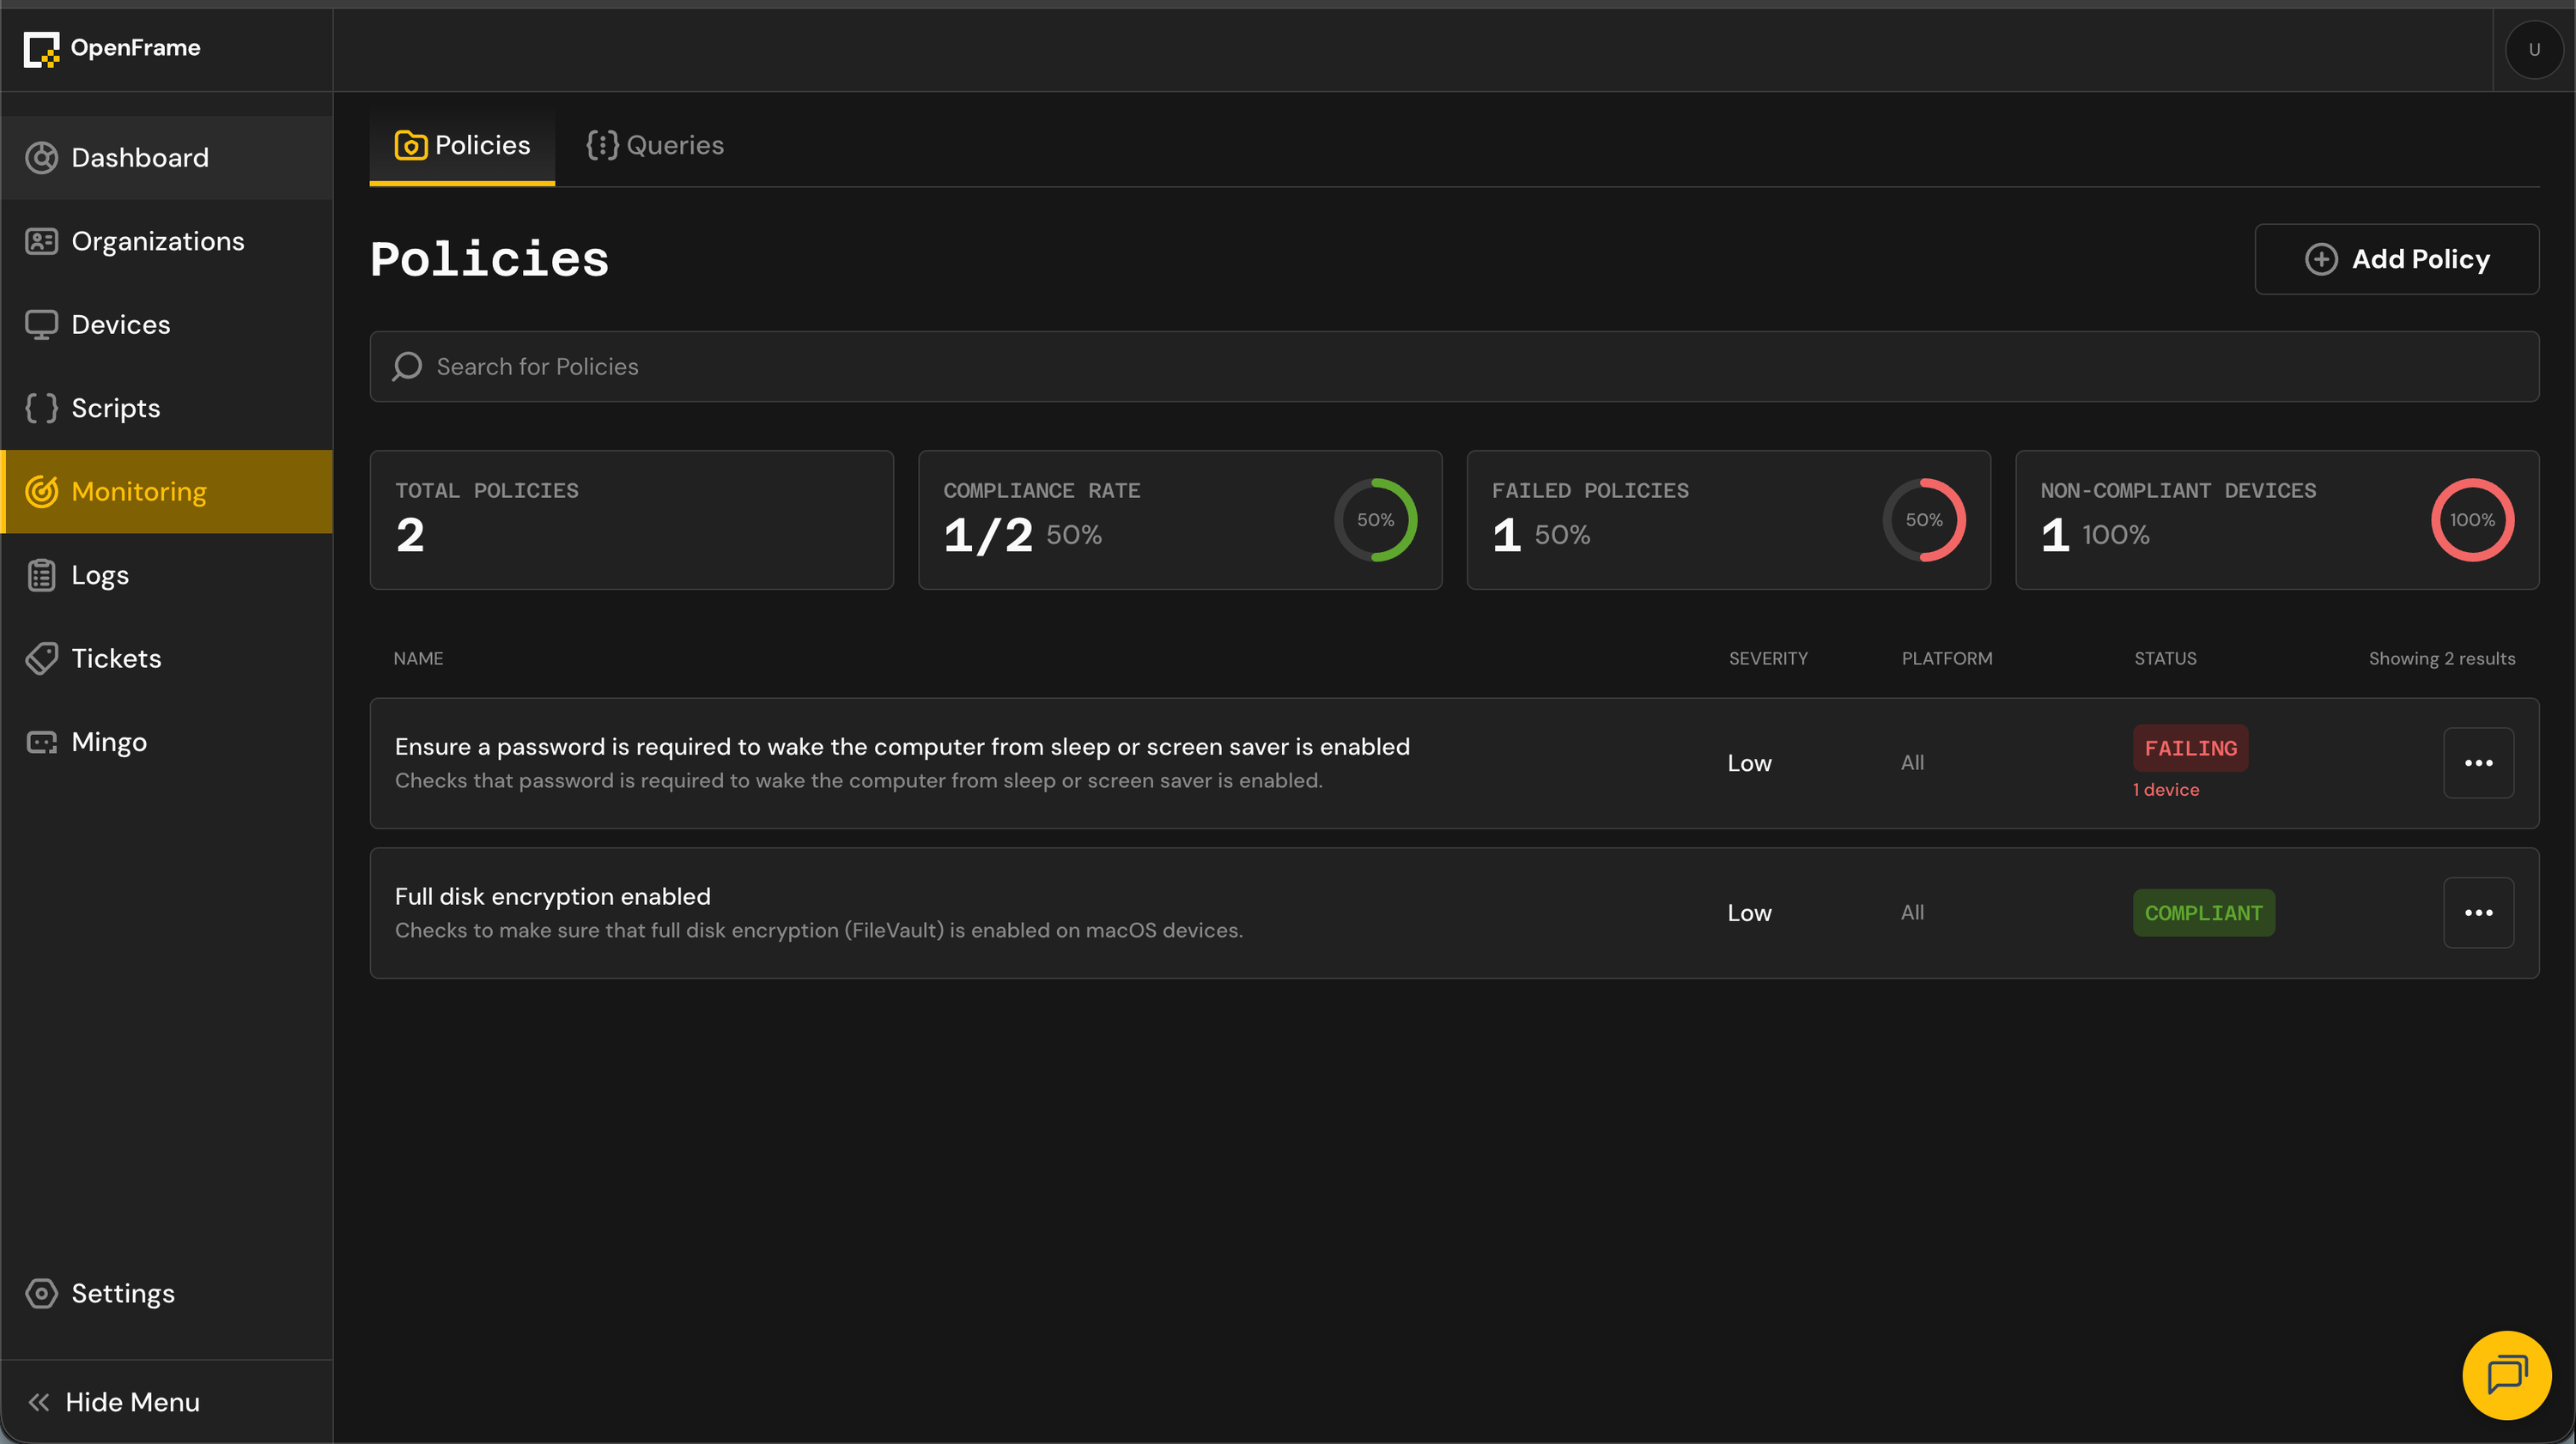Switch to the Policies tab
Viewport: 2576px width, 1444px height.
[462, 146]
